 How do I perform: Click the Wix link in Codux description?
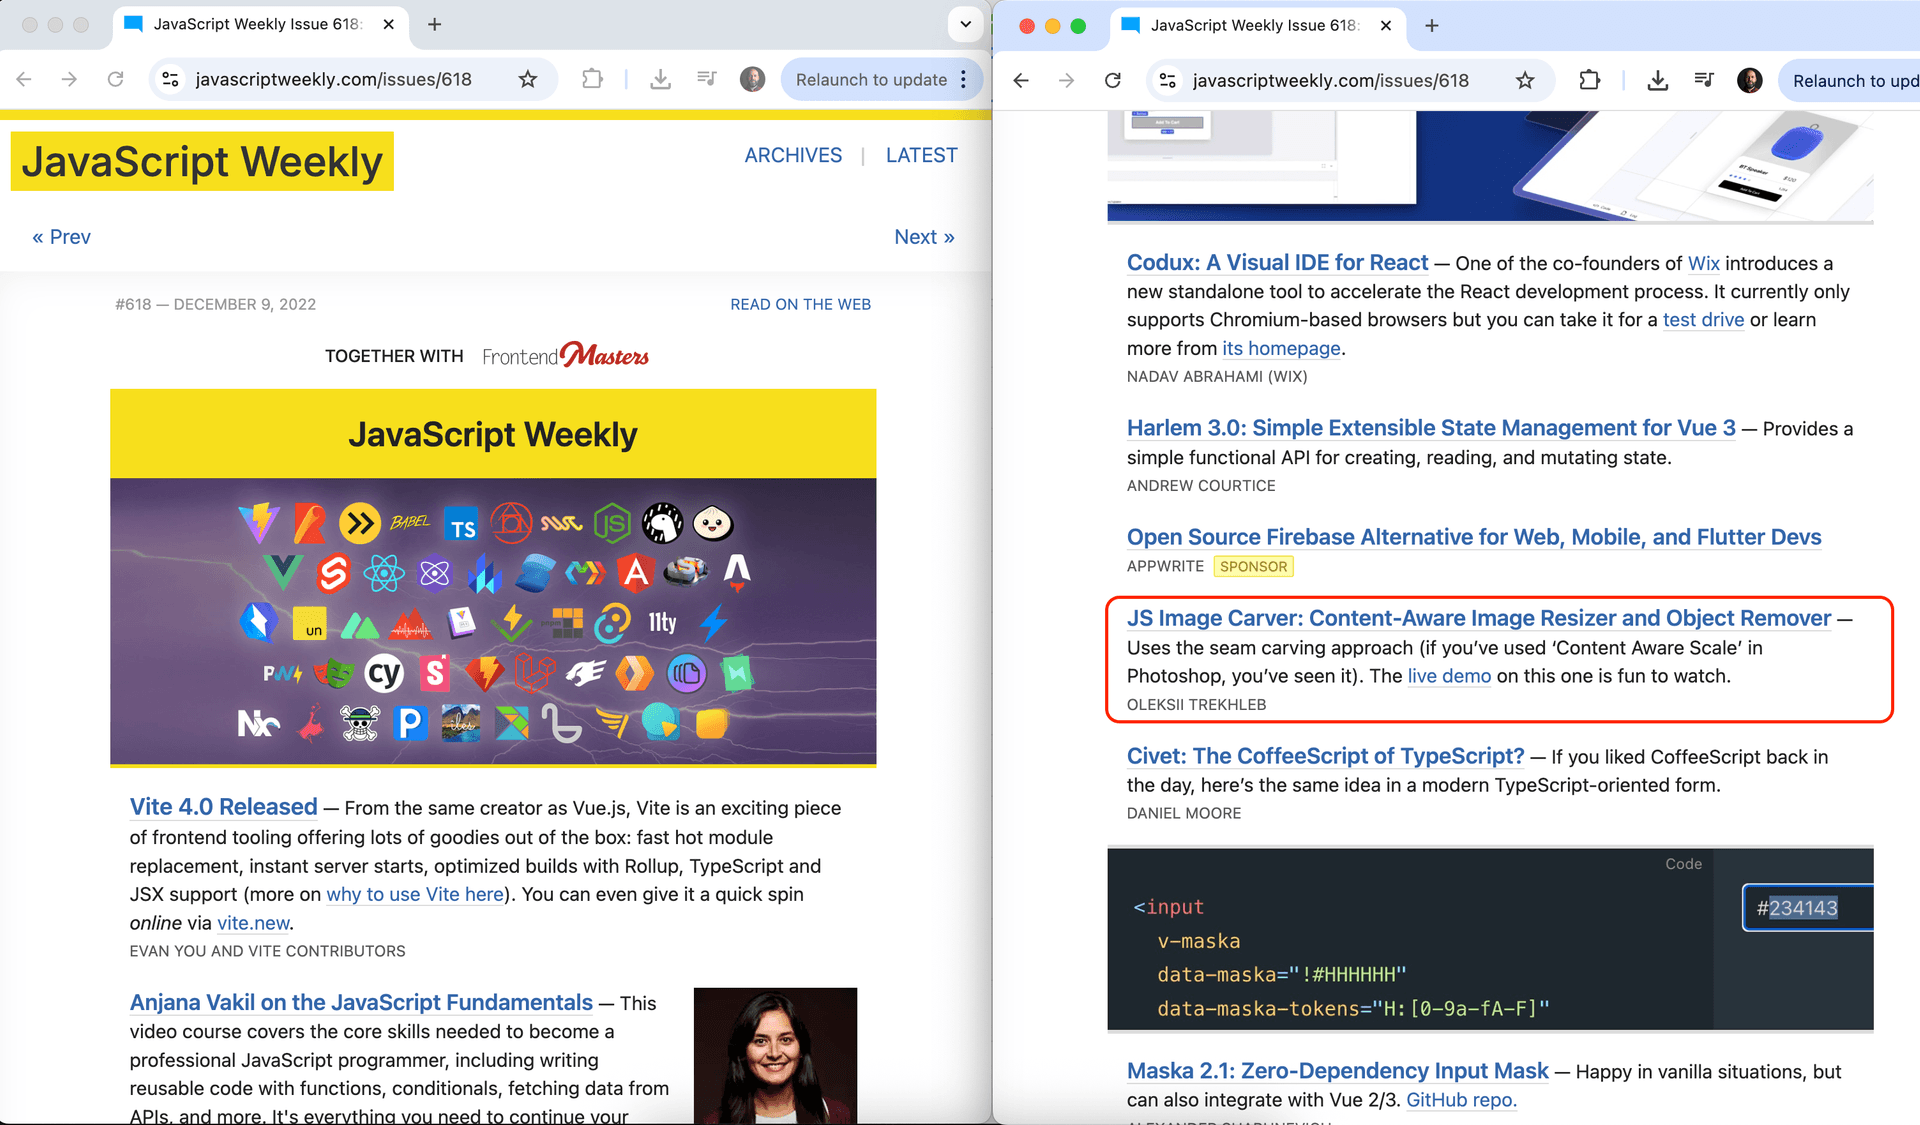[1703, 263]
